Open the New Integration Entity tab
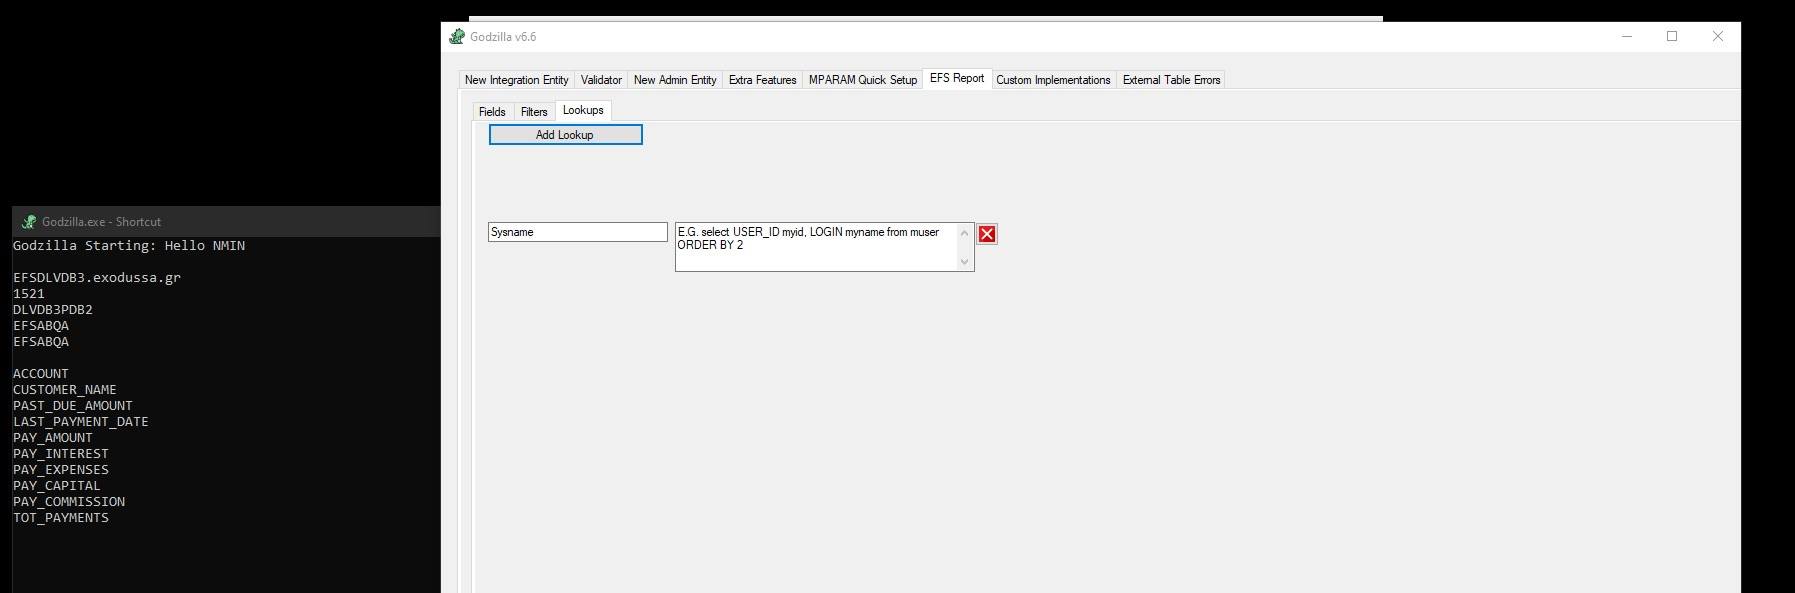This screenshot has height=593, width=1795. [x=516, y=80]
